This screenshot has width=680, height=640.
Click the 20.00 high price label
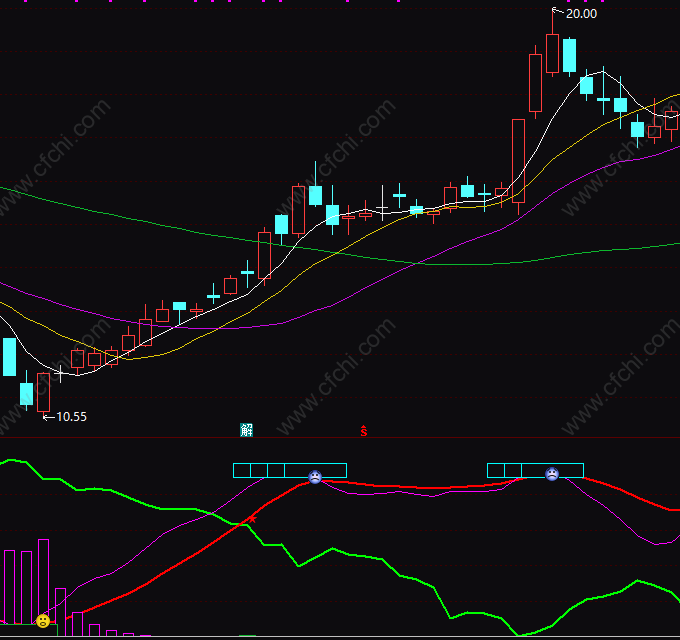581,14
